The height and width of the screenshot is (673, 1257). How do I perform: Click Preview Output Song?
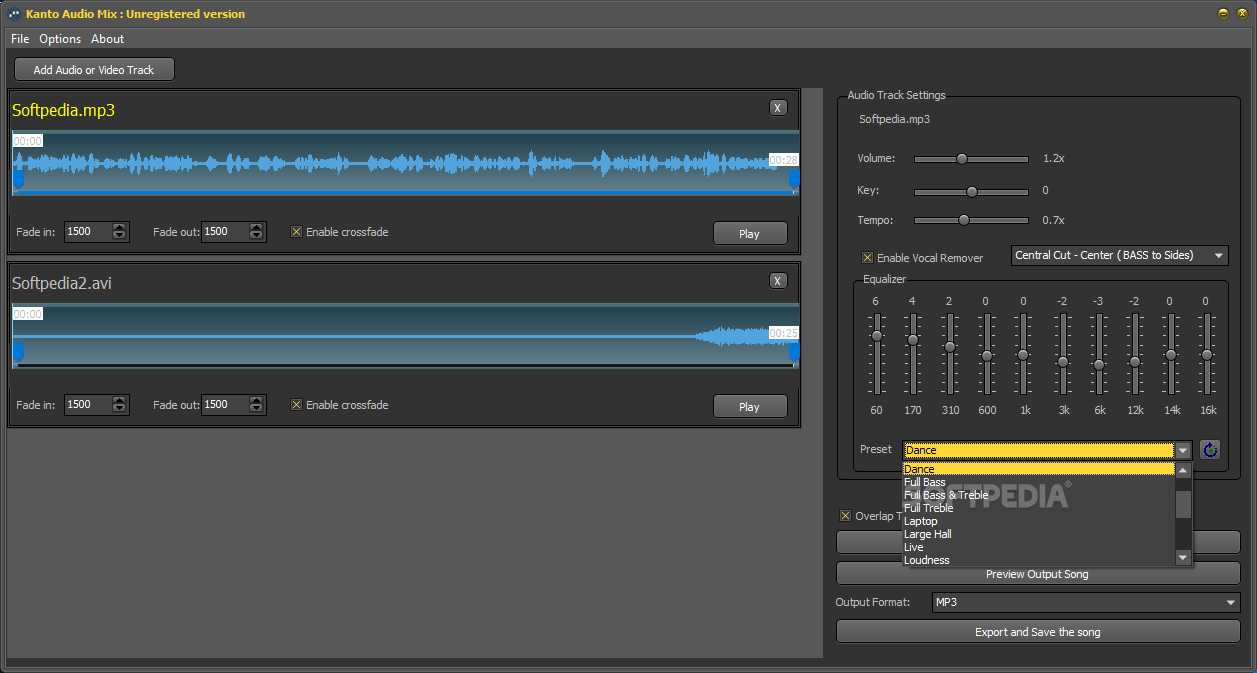(x=1037, y=574)
